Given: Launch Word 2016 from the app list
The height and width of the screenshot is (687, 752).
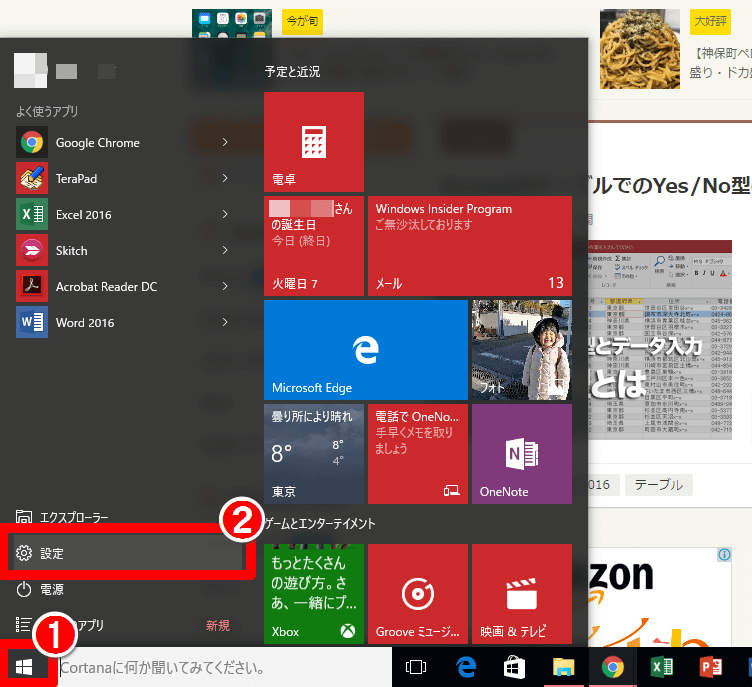Looking at the screenshot, I should [125, 322].
